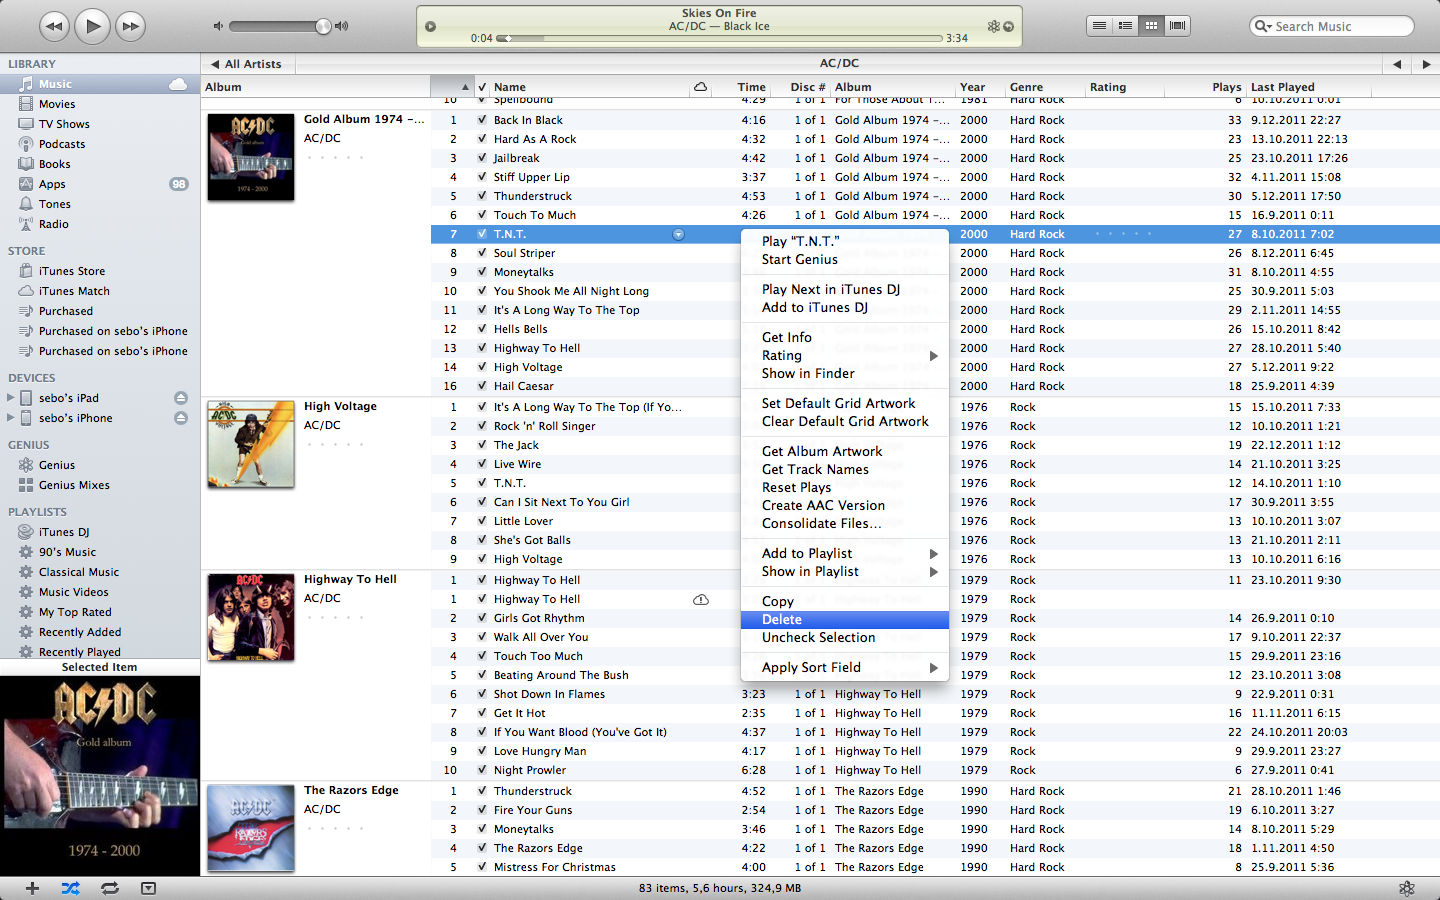The height and width of the screenshot is (900, 1440).
Task: Select Create AAC Version
Action: (845, 506)
